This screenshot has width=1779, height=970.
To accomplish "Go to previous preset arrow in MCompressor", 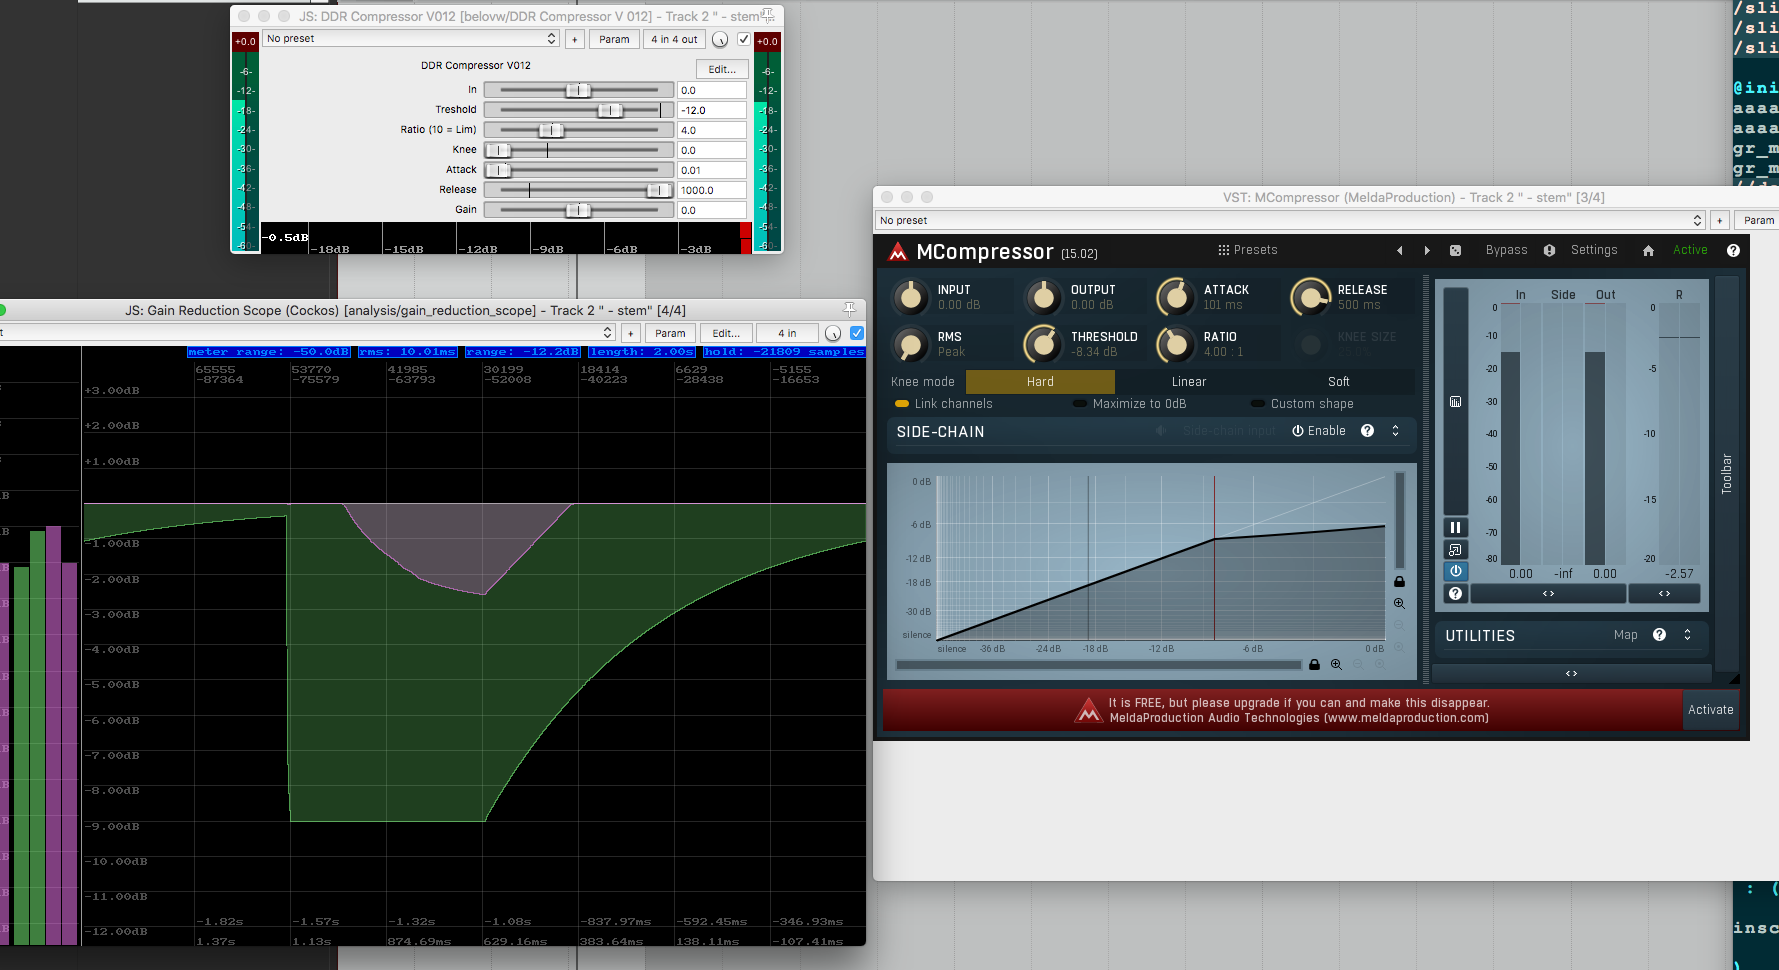I will point(1400,251).
